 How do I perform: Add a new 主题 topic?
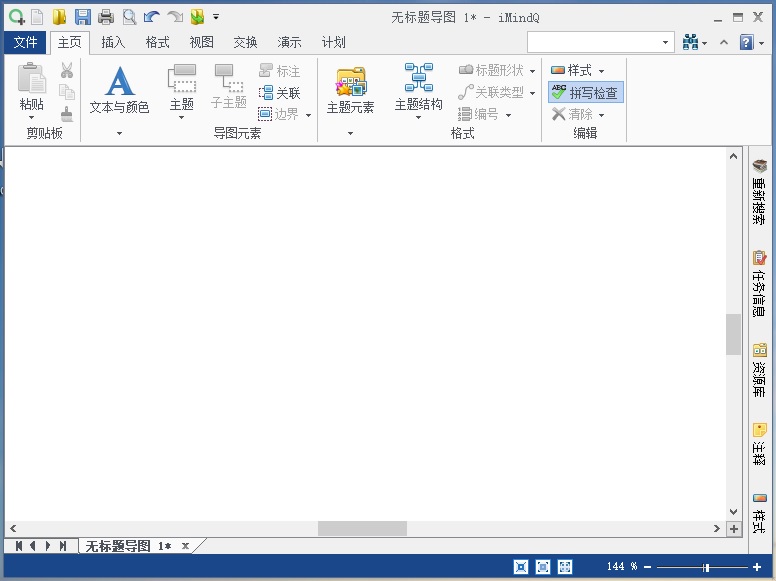[x=182, y=87]
